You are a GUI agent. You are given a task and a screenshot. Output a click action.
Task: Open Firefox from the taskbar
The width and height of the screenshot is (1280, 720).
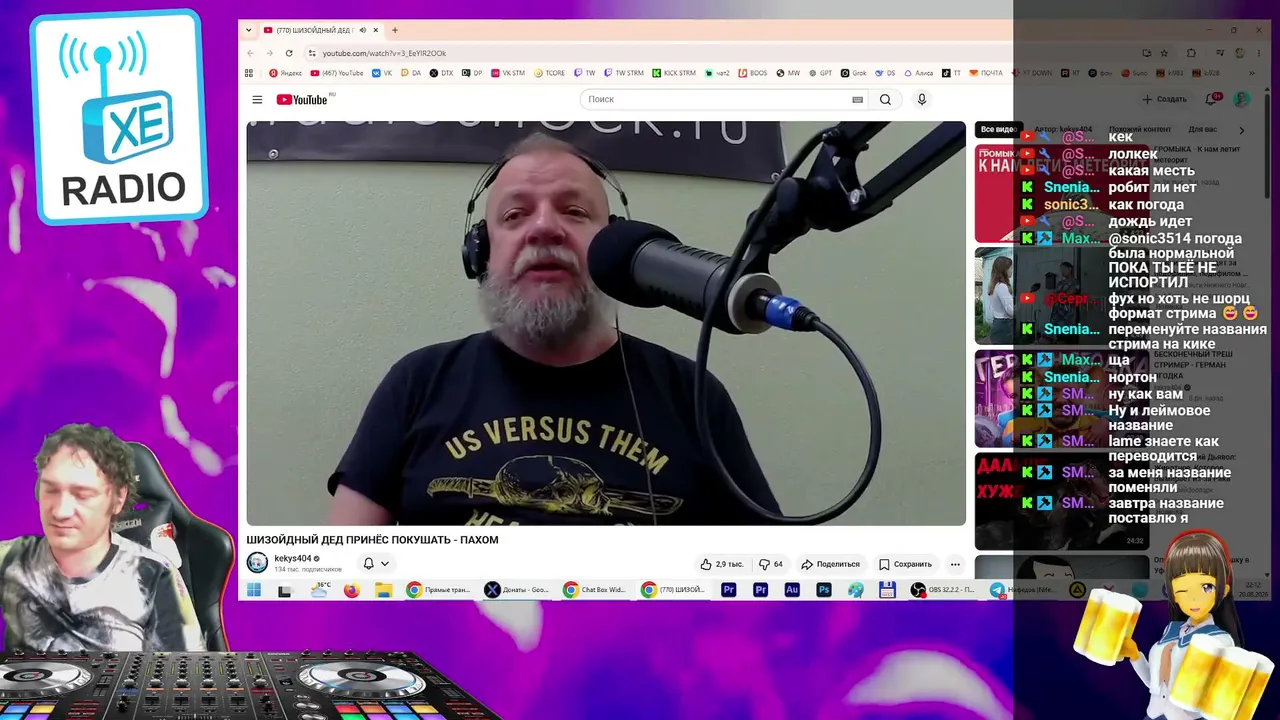(x=351, y=590)
